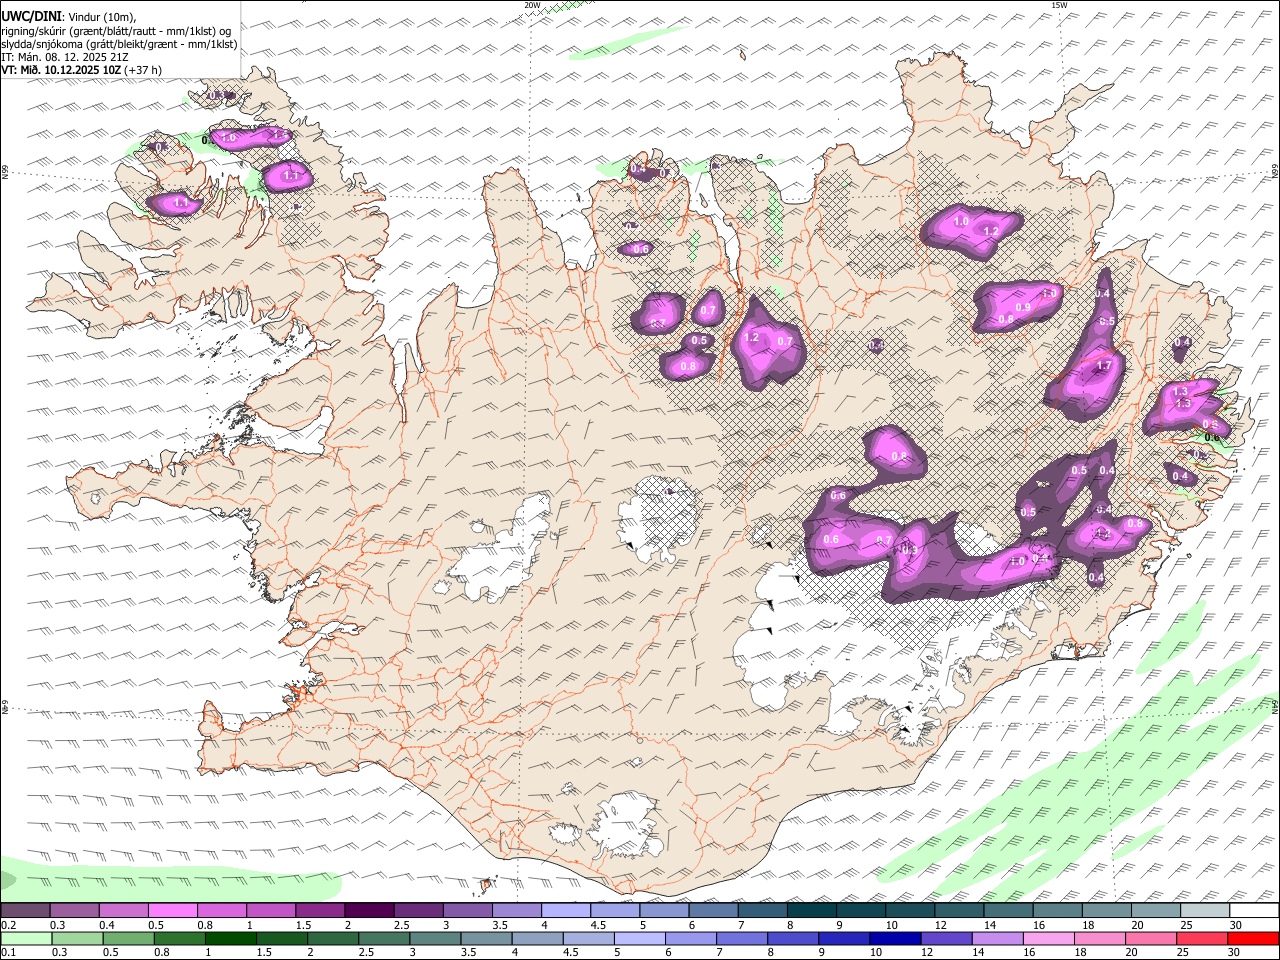Screen dimensions: 1280x960
Task: Select the bright red swatch ending the lower legend
Action: [x=1254, y=939]
